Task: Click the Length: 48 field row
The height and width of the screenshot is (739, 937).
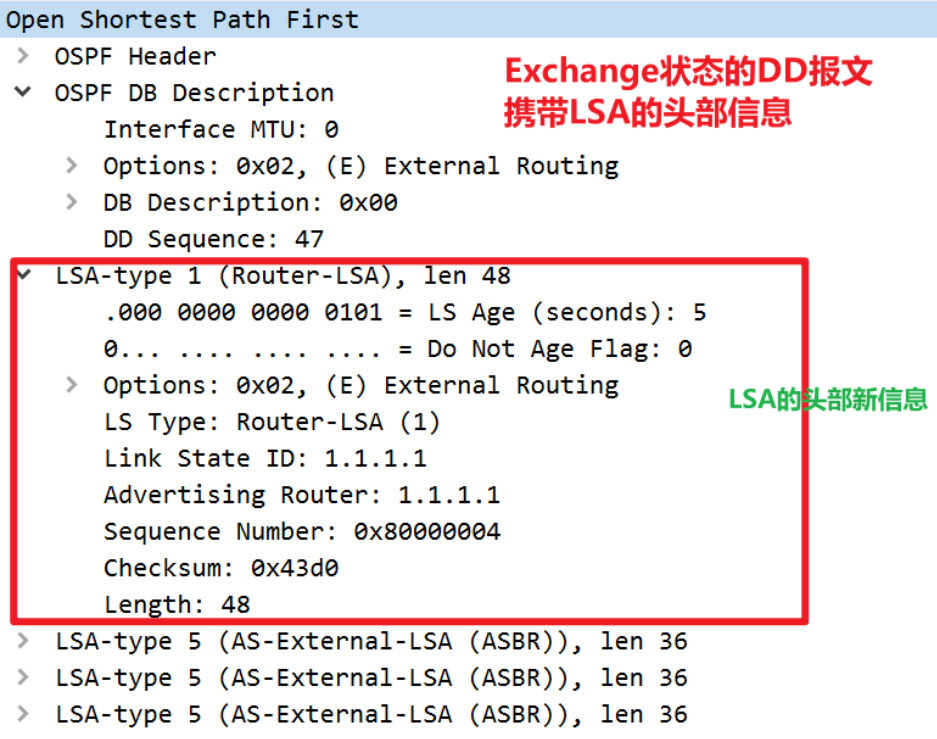Action: (x=176, y=604)
